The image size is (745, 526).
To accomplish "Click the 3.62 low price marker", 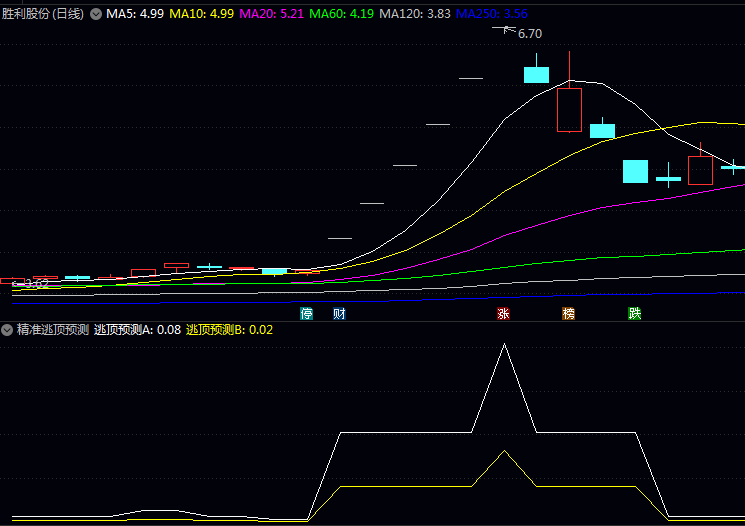I will (x=37, y=284).
